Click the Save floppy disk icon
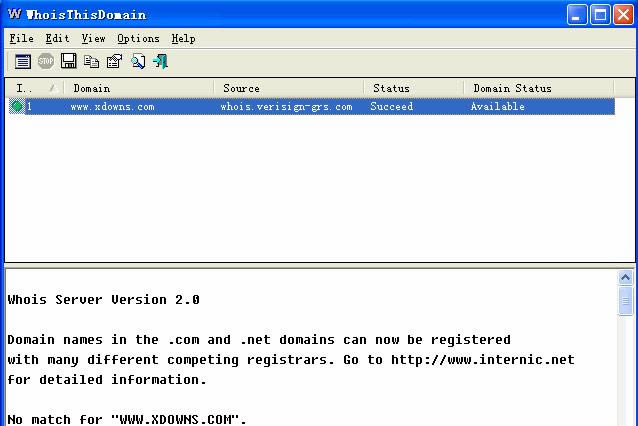 click(69, 62)
